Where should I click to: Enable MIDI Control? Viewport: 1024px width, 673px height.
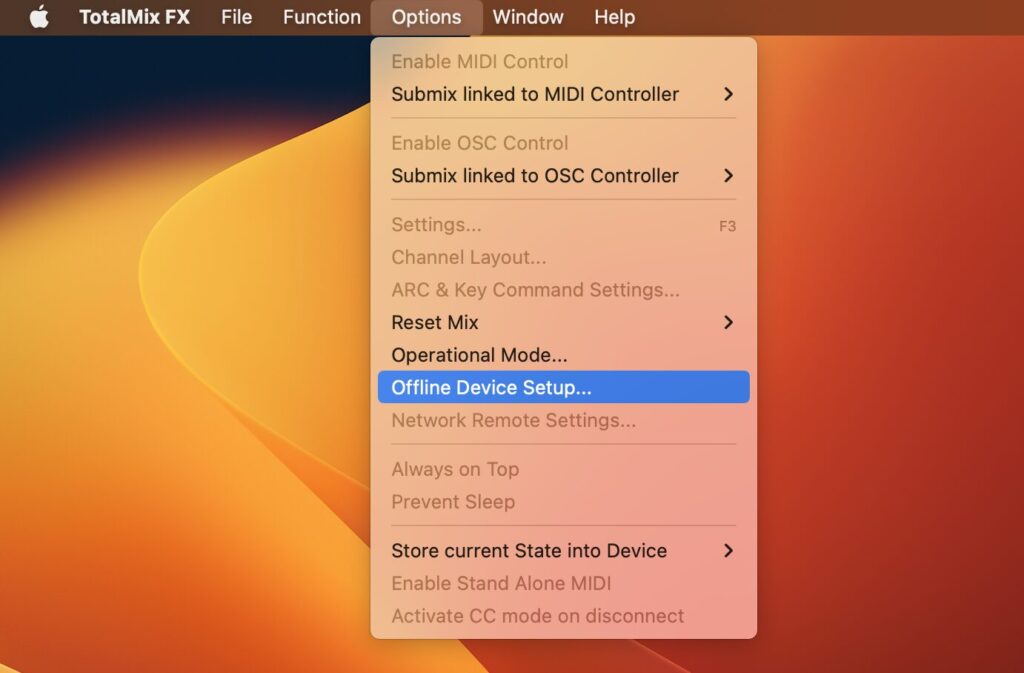pyautogui.click(x=479, y=61)
